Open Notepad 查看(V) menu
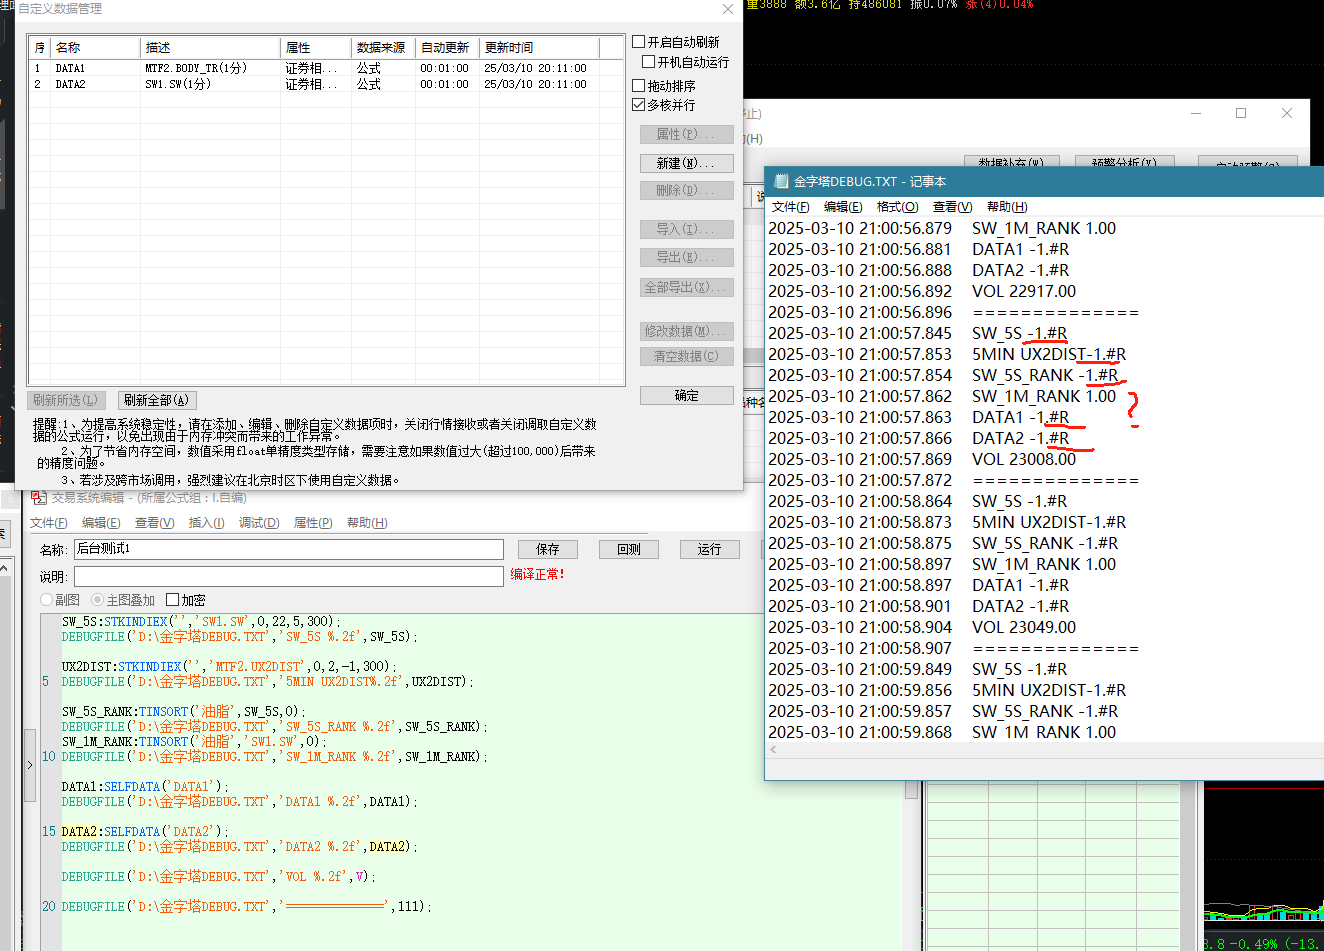The image size is (1324, 951). coord(952,207)
